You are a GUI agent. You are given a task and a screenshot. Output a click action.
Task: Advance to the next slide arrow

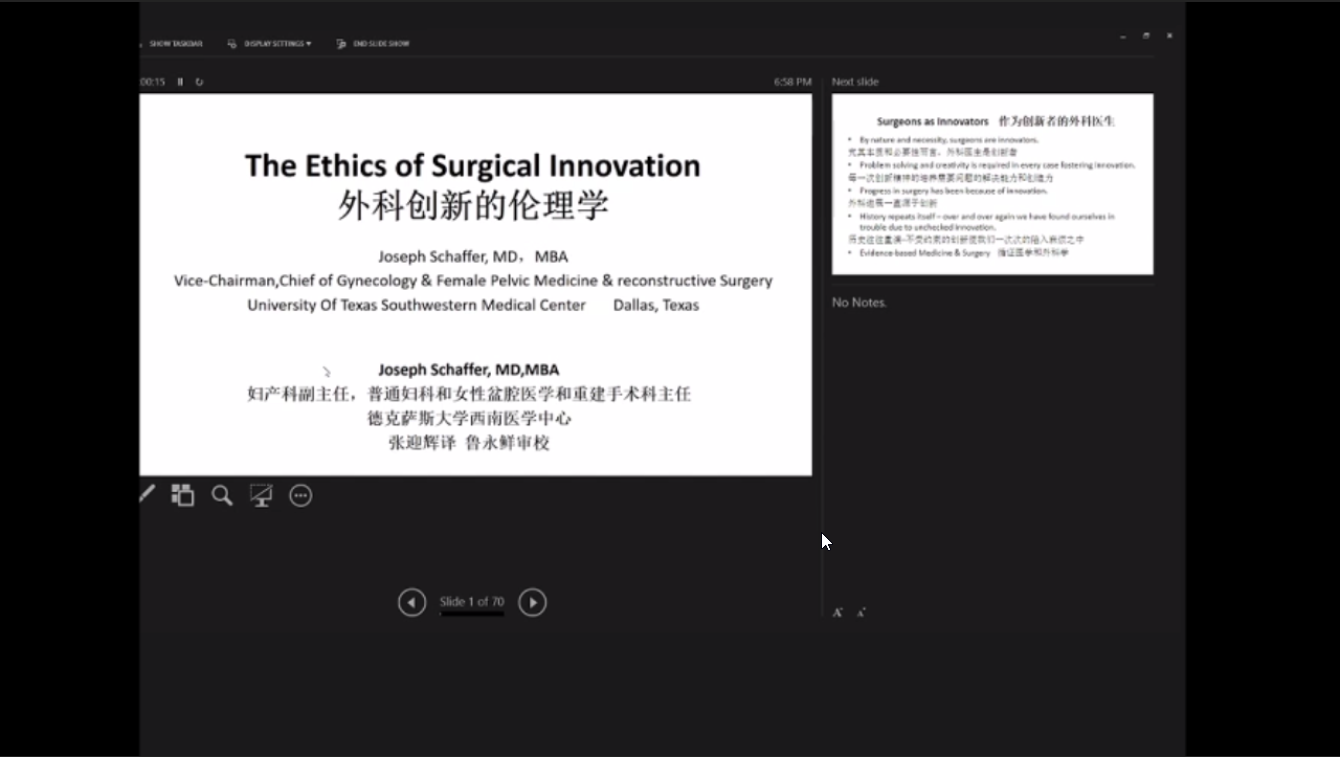[x=532, y=602]
